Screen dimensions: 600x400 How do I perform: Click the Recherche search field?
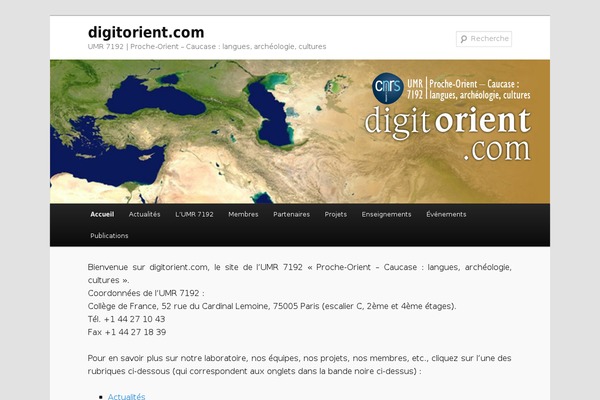(x=484, y=39)
